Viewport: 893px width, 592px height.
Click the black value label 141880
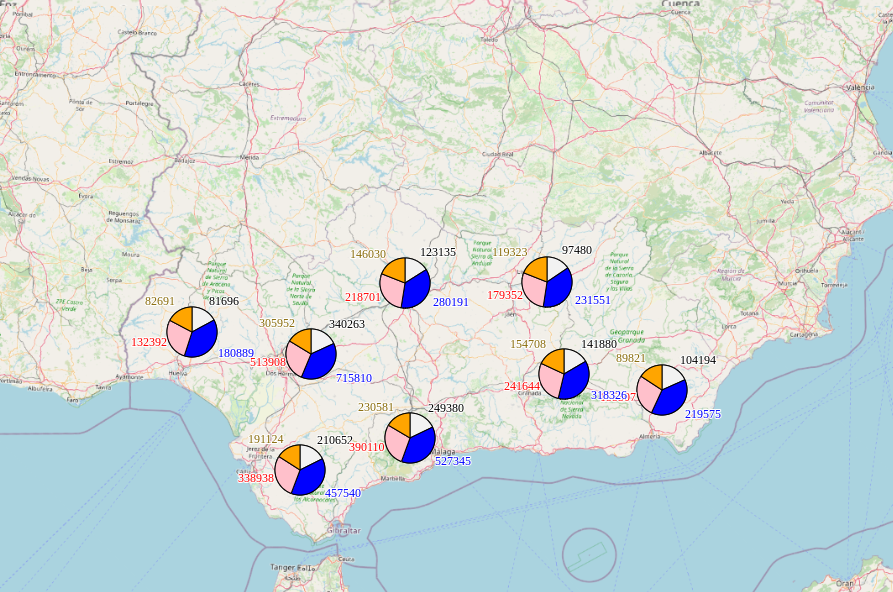[x=599, y=345]
